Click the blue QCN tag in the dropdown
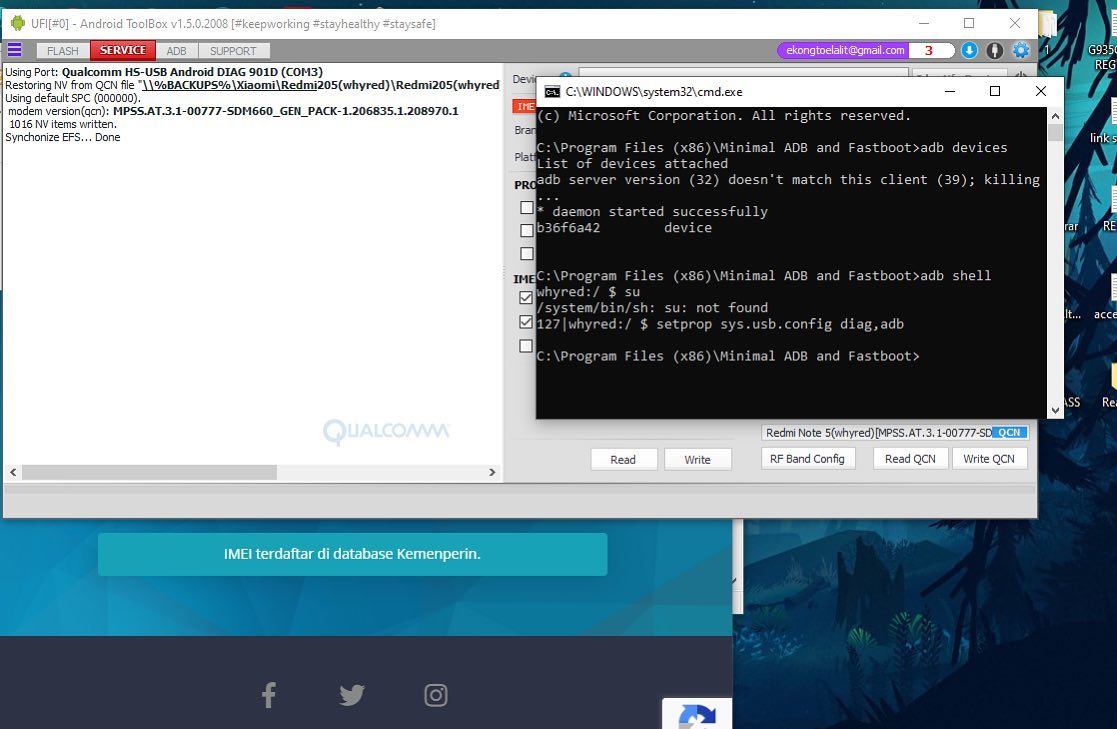 pos(1009,433)
